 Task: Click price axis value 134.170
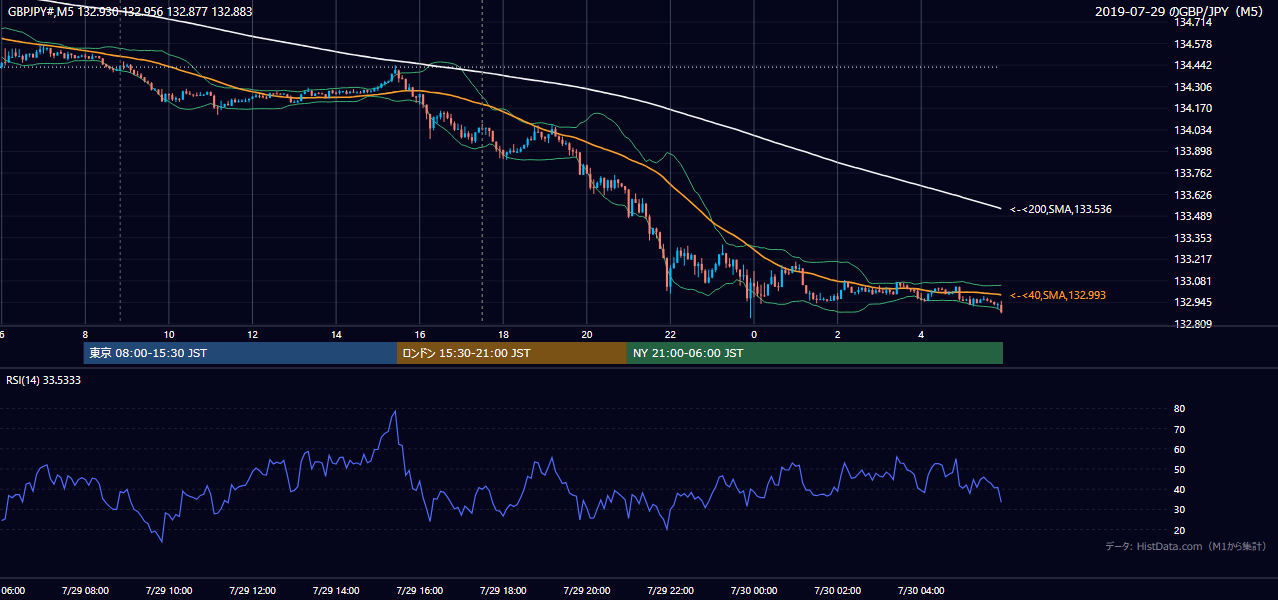(x=1191, y=108)
